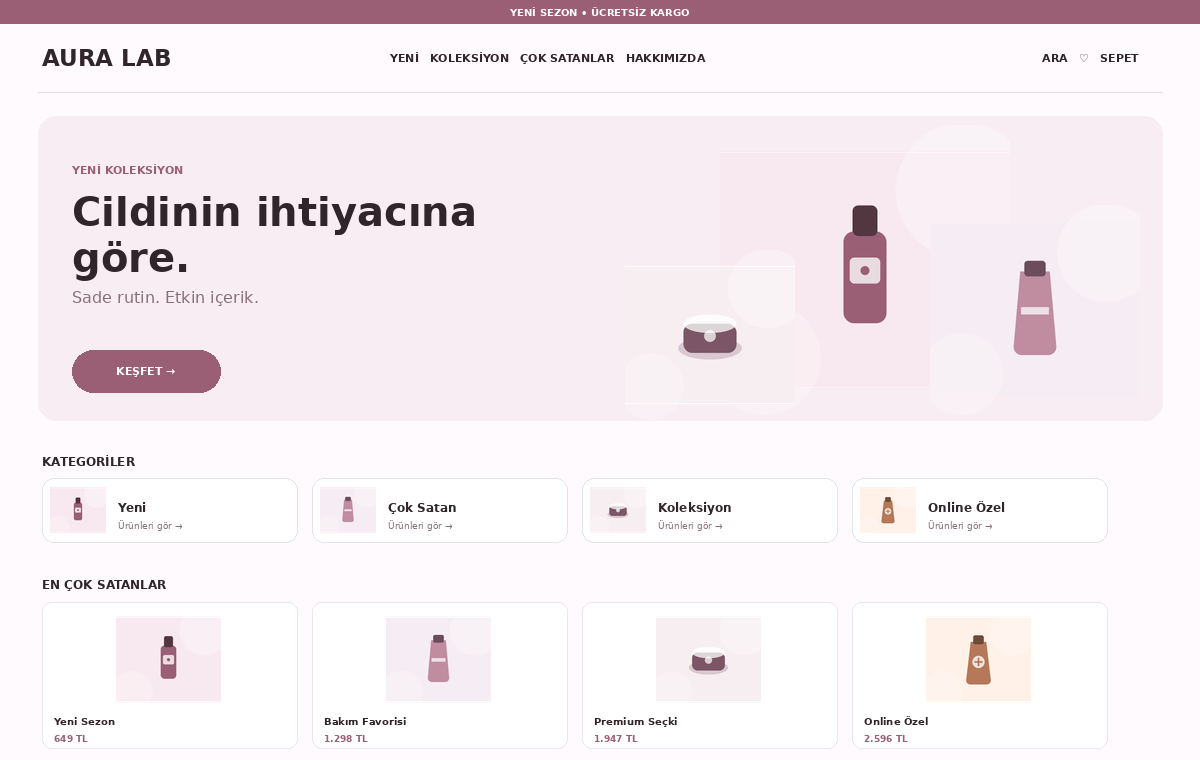
Task: Click the Online Özel category bottle icon
Action: 888,510
